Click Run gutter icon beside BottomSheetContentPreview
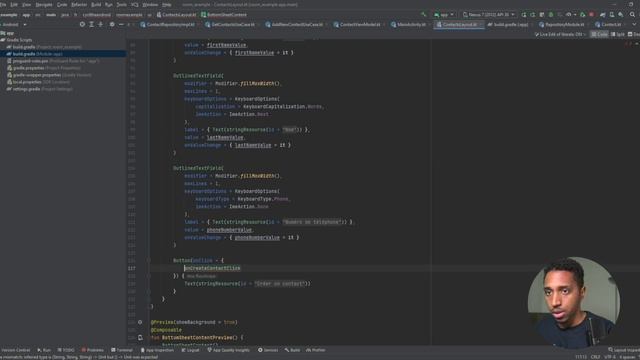The height and width of the screenshot is (360, 640). tap(140, 338)
